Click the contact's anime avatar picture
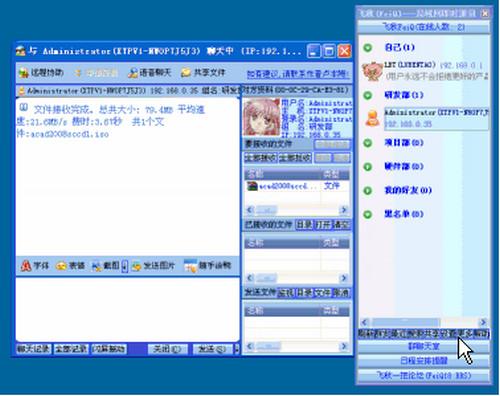The height and width of the screenshot is (396, 500). (261, 118)
